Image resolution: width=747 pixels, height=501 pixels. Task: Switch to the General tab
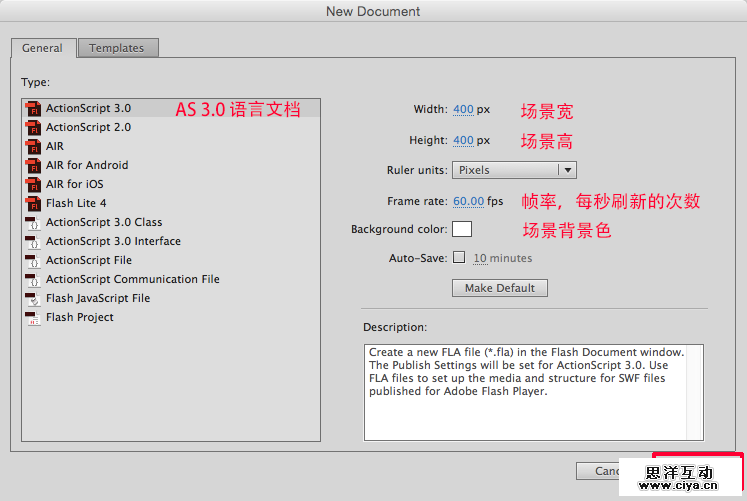coord(43,48)
